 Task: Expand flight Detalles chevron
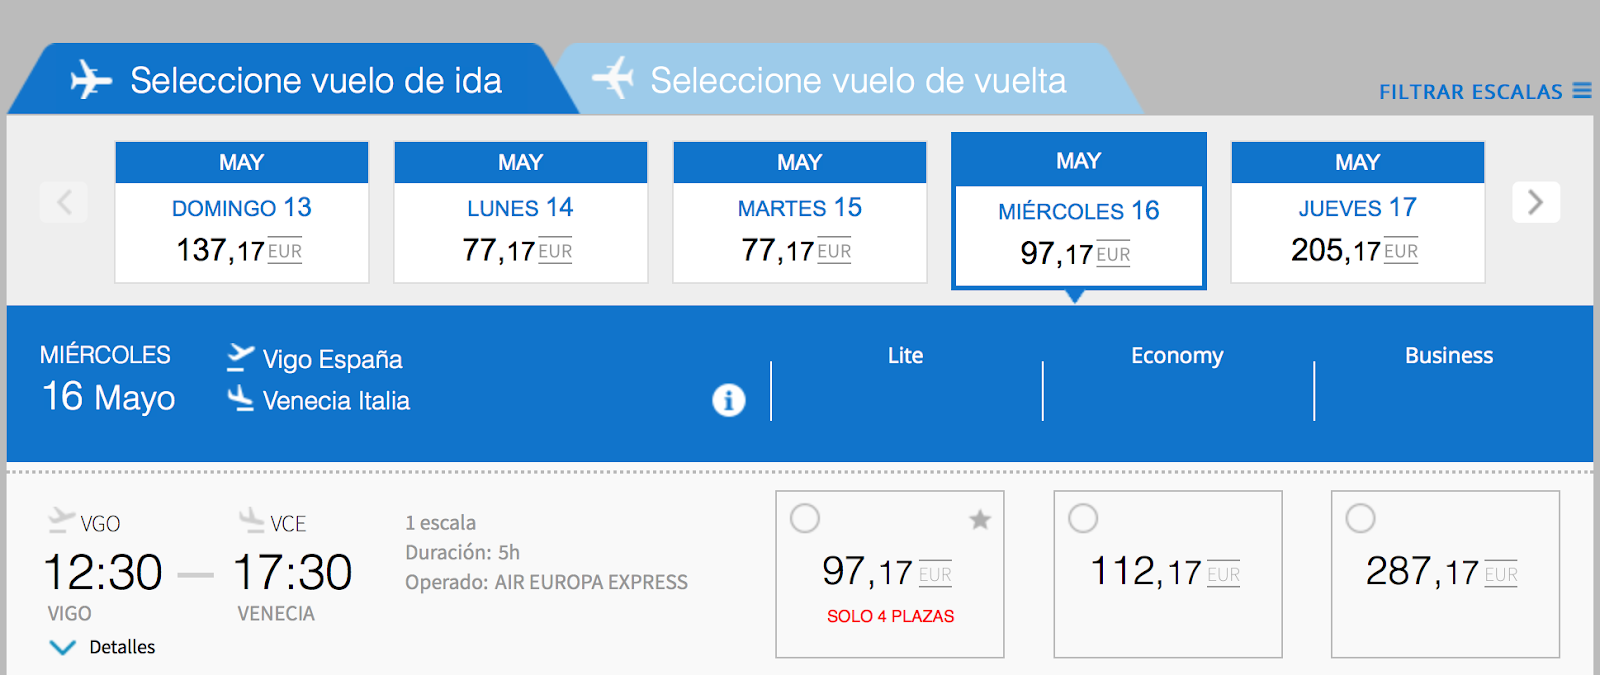pyautogui.click(x=63, y=647)
